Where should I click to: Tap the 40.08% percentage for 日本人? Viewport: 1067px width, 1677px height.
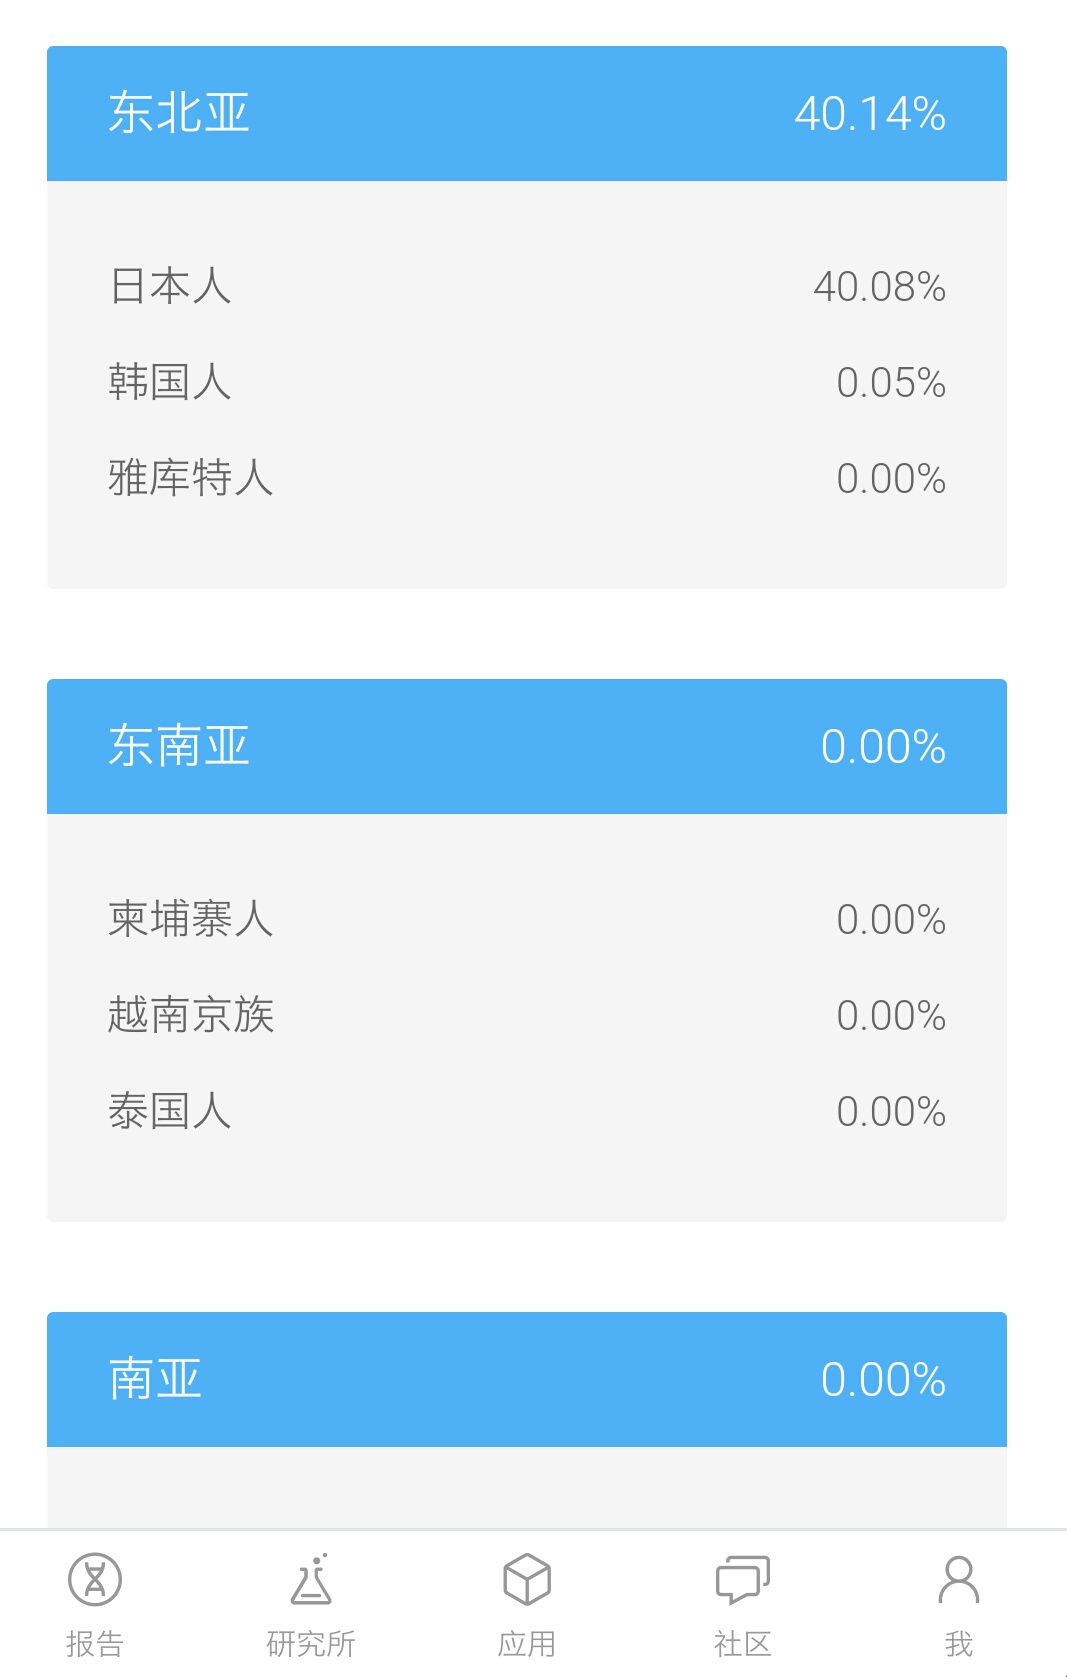(879, 287)
